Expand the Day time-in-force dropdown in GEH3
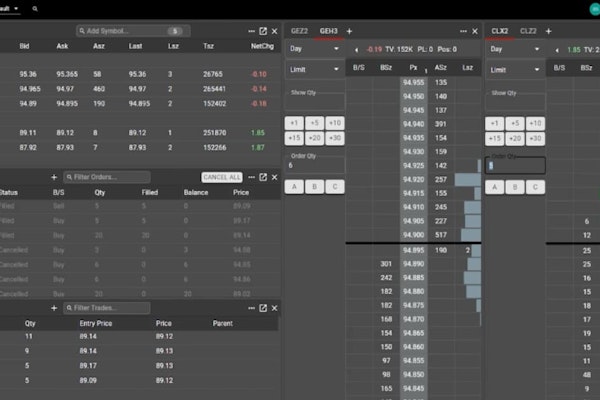Viewport: 600px width, 400px height. [x=314, y=48]
